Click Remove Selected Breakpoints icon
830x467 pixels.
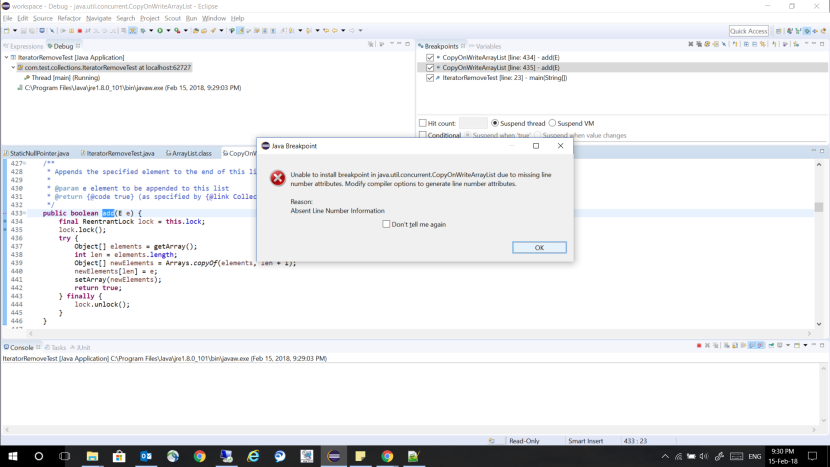point(691,44)
